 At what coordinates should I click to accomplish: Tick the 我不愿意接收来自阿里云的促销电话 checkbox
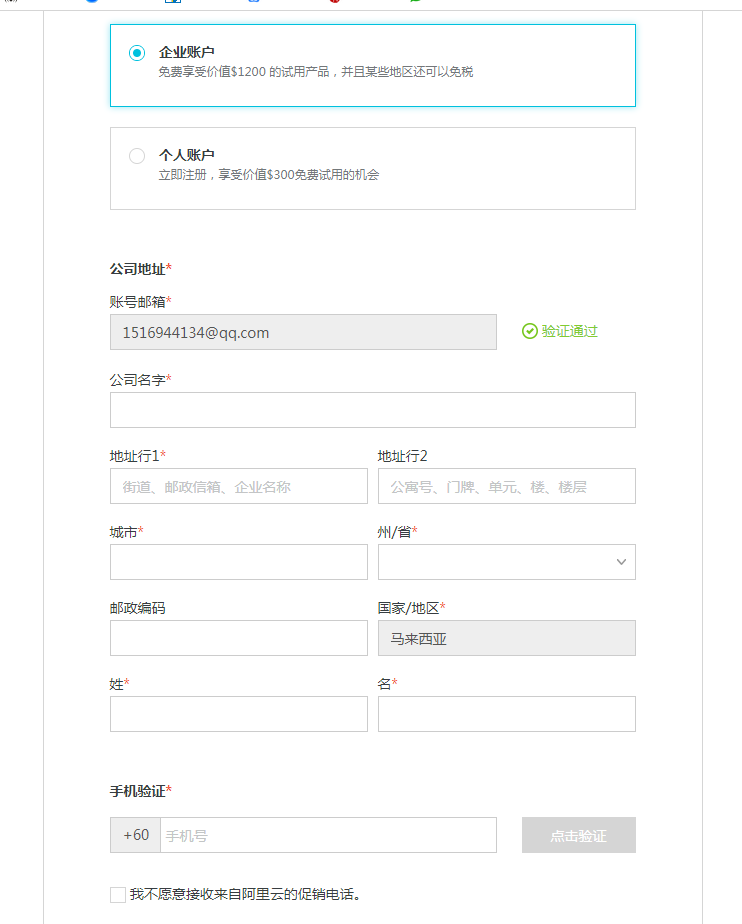[118, 894]
